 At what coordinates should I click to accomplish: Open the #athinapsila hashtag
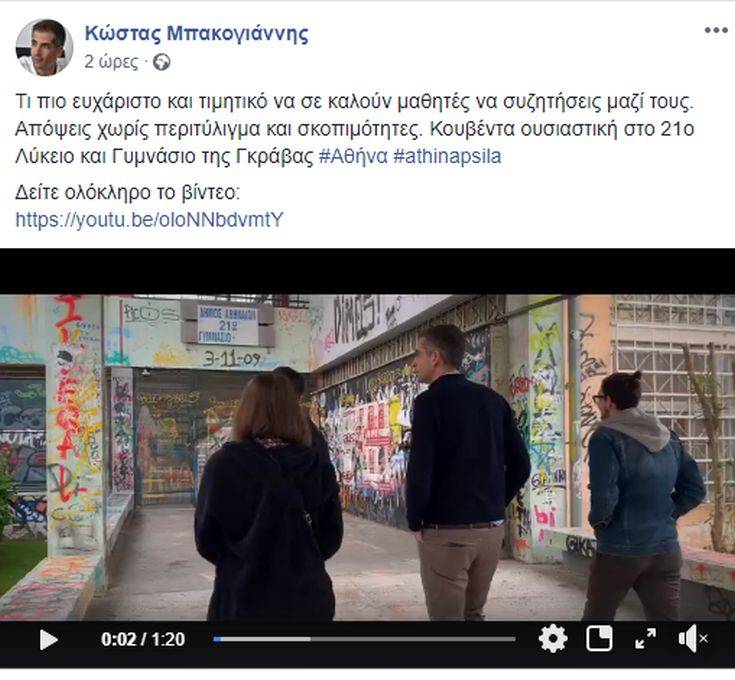tap(447, 156)
